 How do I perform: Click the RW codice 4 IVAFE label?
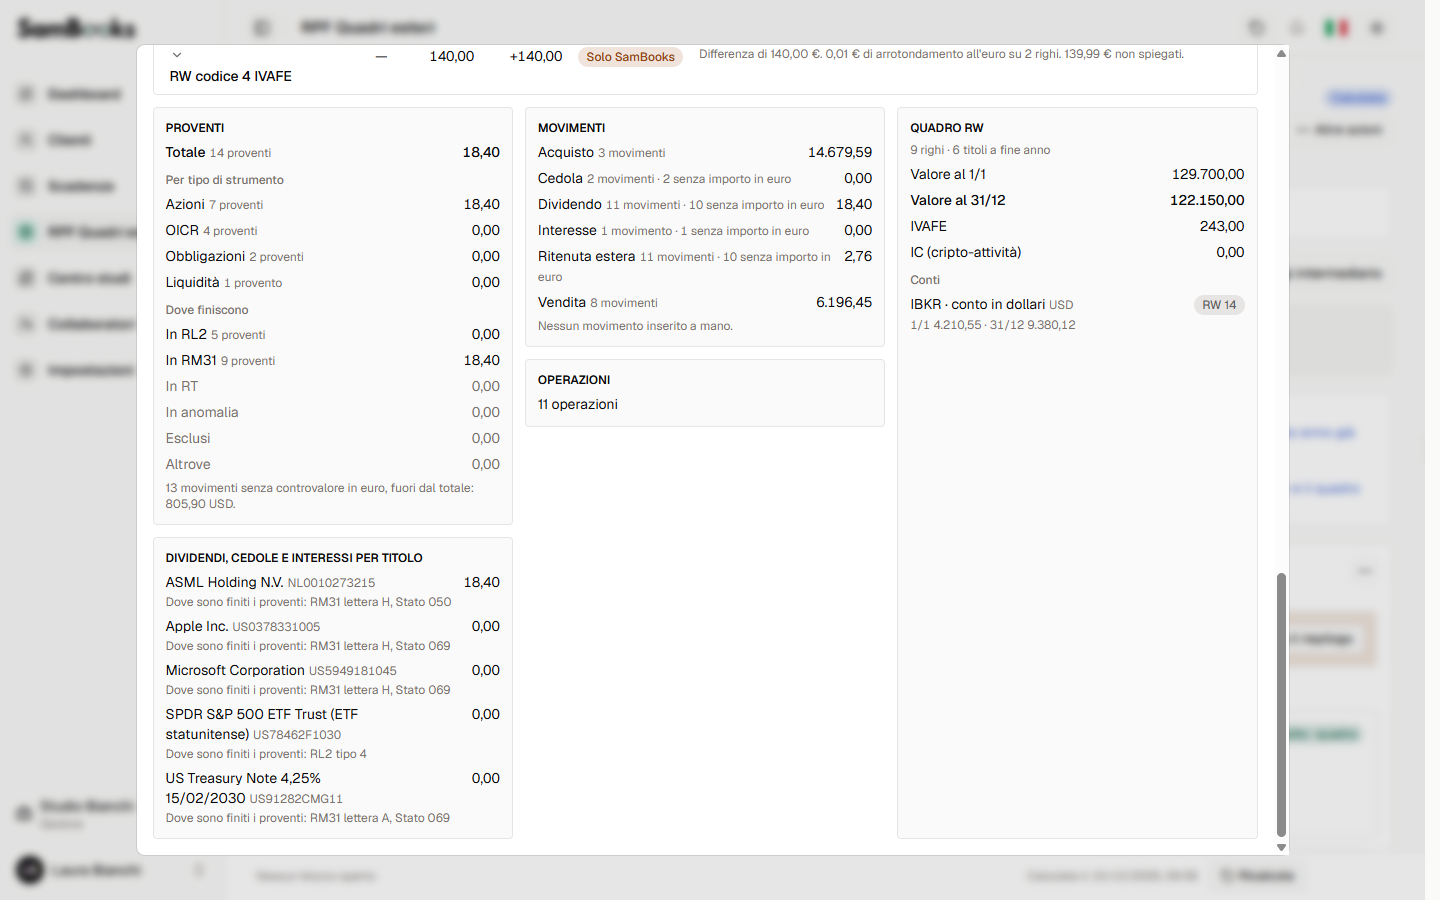(x=231, y=76)
